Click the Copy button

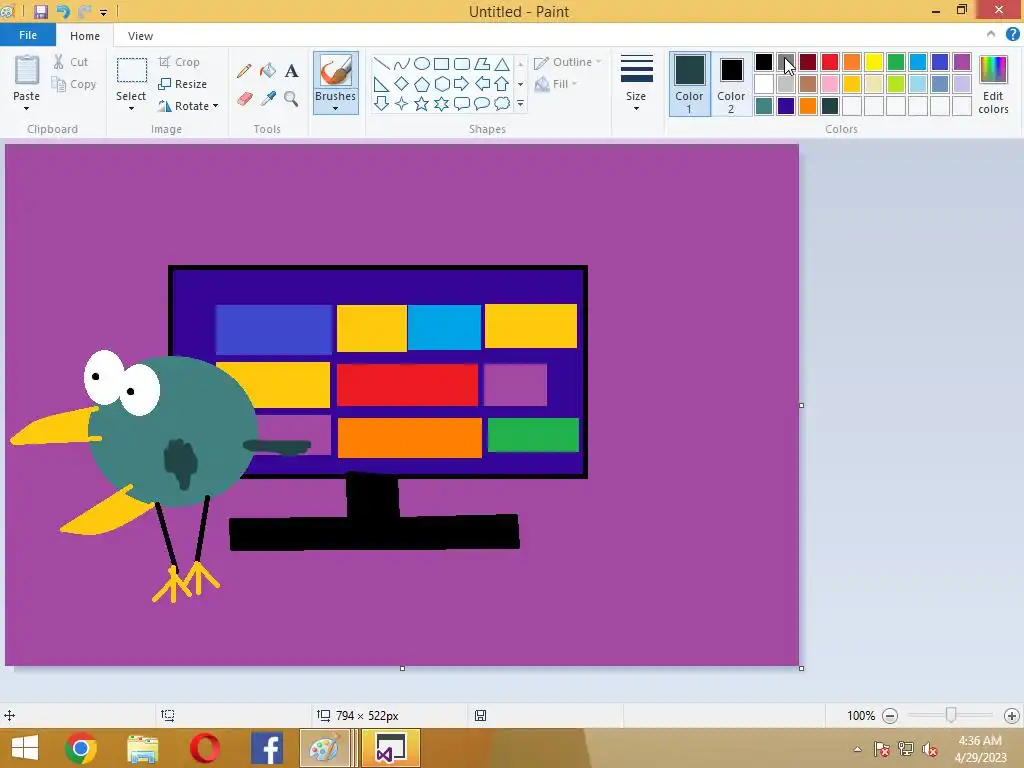point(74,84)
